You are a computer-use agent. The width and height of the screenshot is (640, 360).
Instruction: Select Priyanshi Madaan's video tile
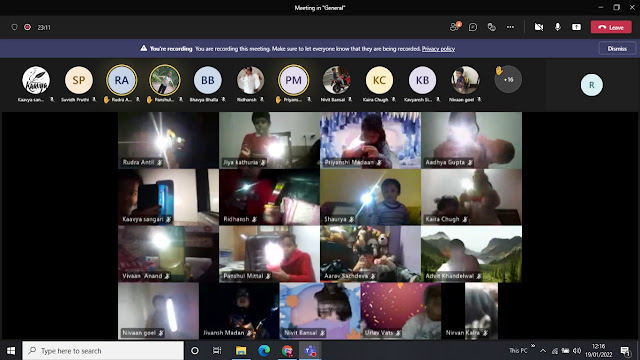tap(371, 140)
